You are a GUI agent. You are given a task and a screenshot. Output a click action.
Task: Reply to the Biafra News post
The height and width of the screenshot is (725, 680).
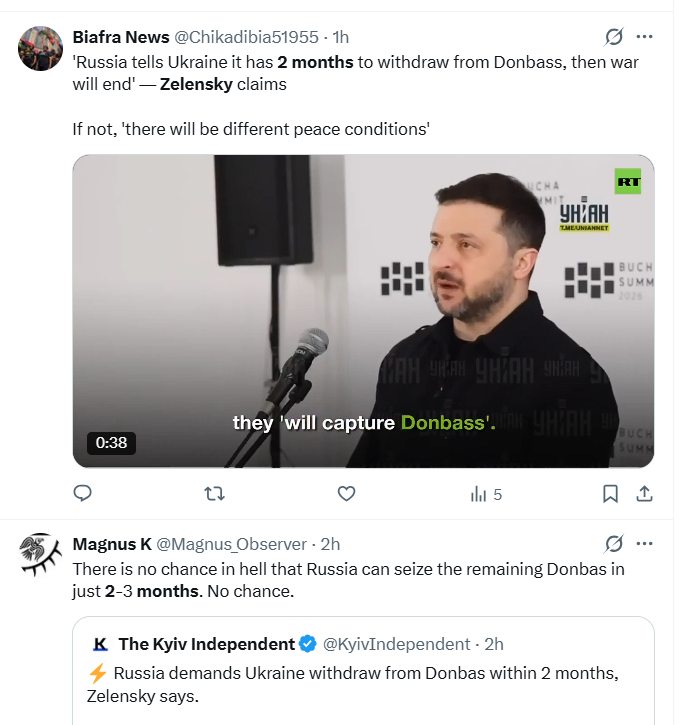click(83, 493)
